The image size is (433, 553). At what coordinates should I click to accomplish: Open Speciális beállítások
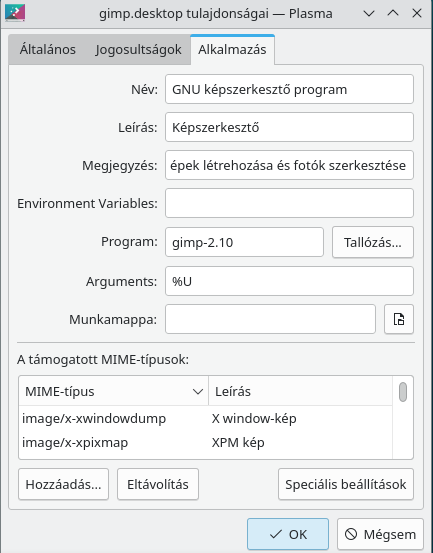coord(346,484)
